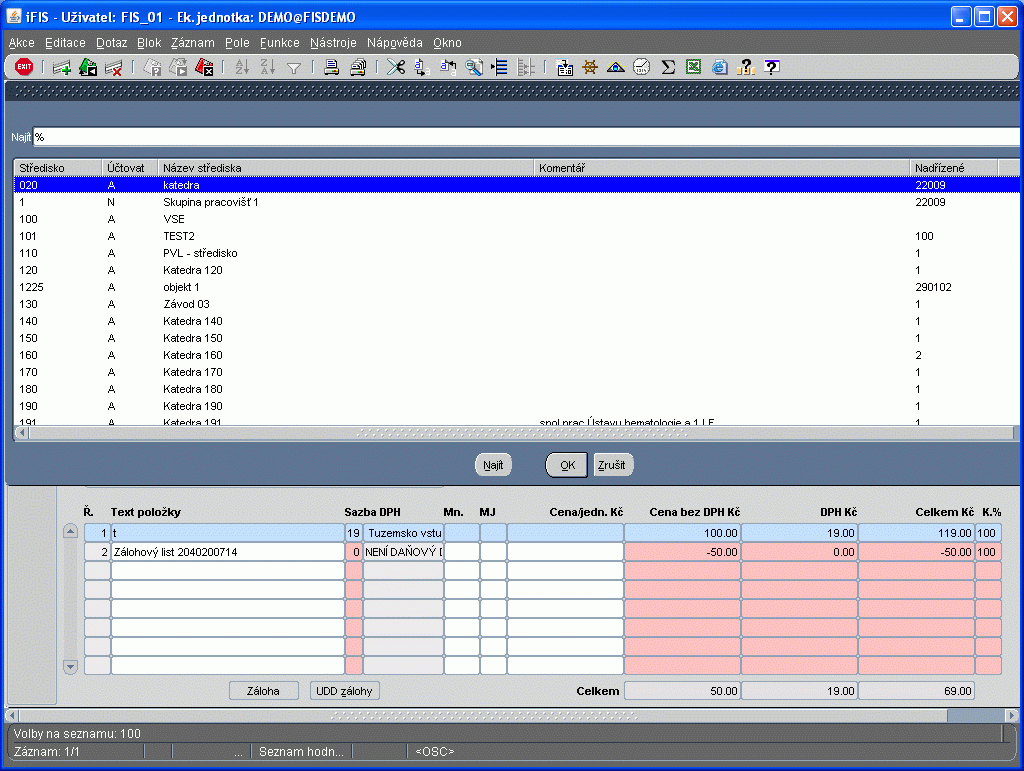
Task: Click the UDD zálohy button
Action: 345,690
